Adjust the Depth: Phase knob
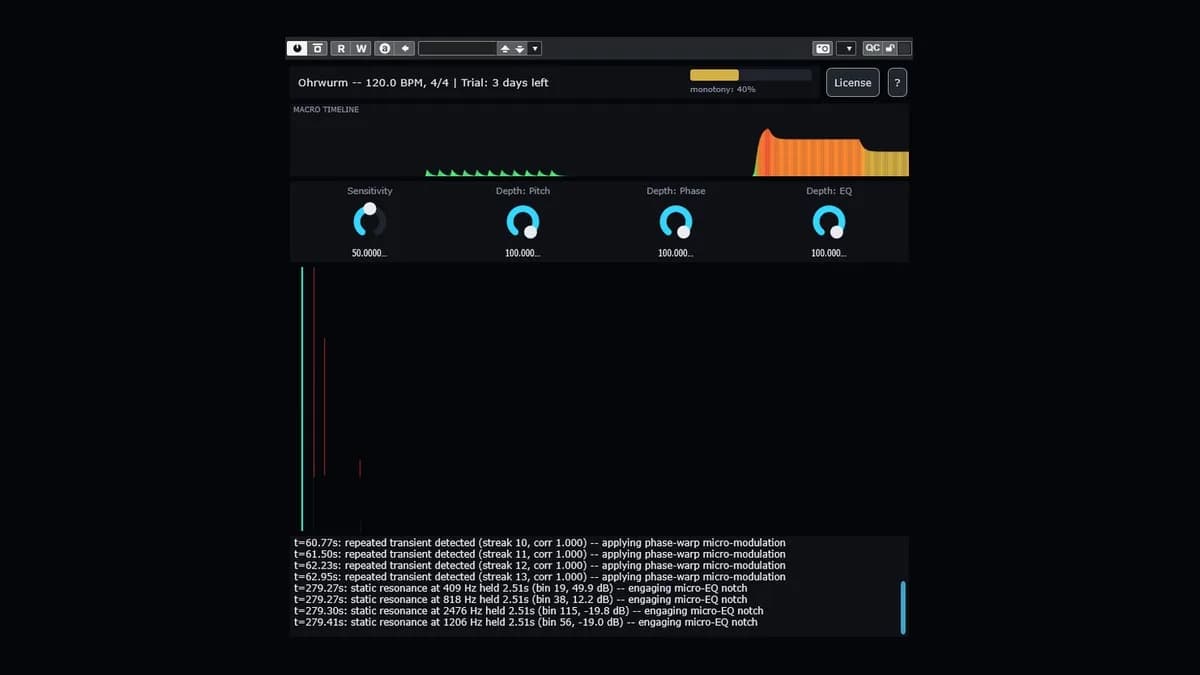Image resolution: width=1200 pixels, height=675 pixels. coord(676,221)
